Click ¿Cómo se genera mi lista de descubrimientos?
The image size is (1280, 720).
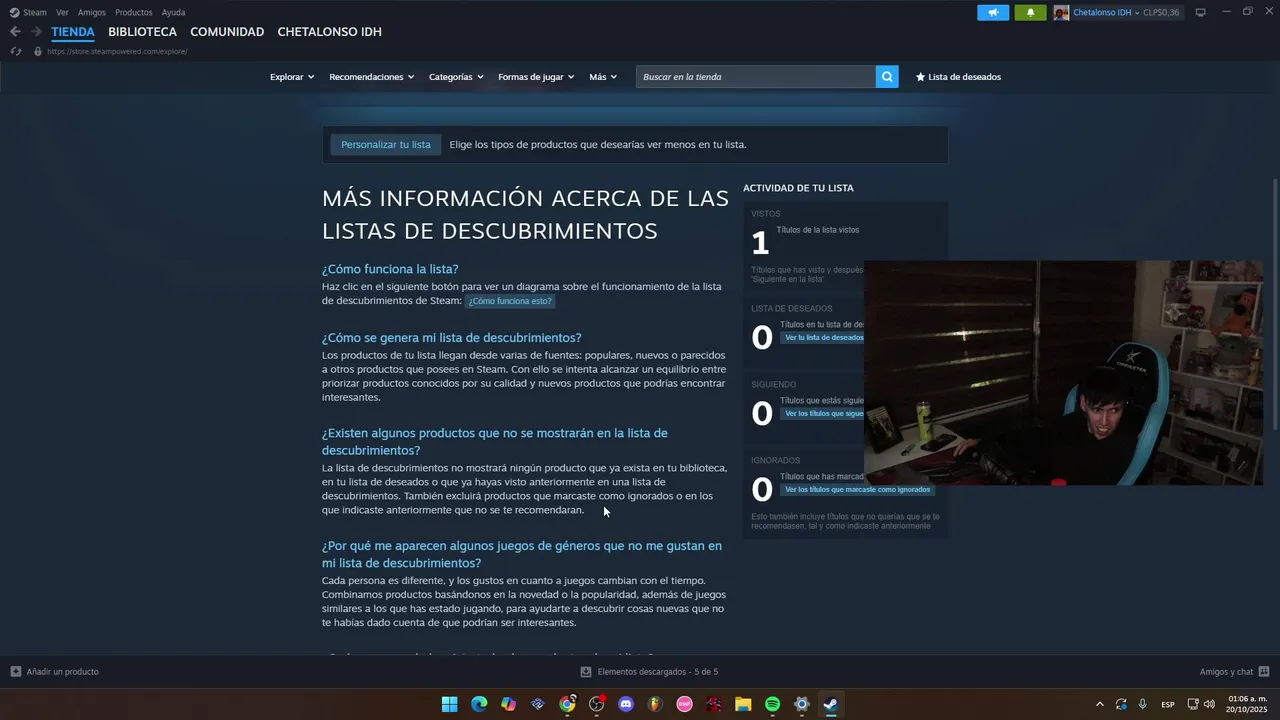coord(451,338)
